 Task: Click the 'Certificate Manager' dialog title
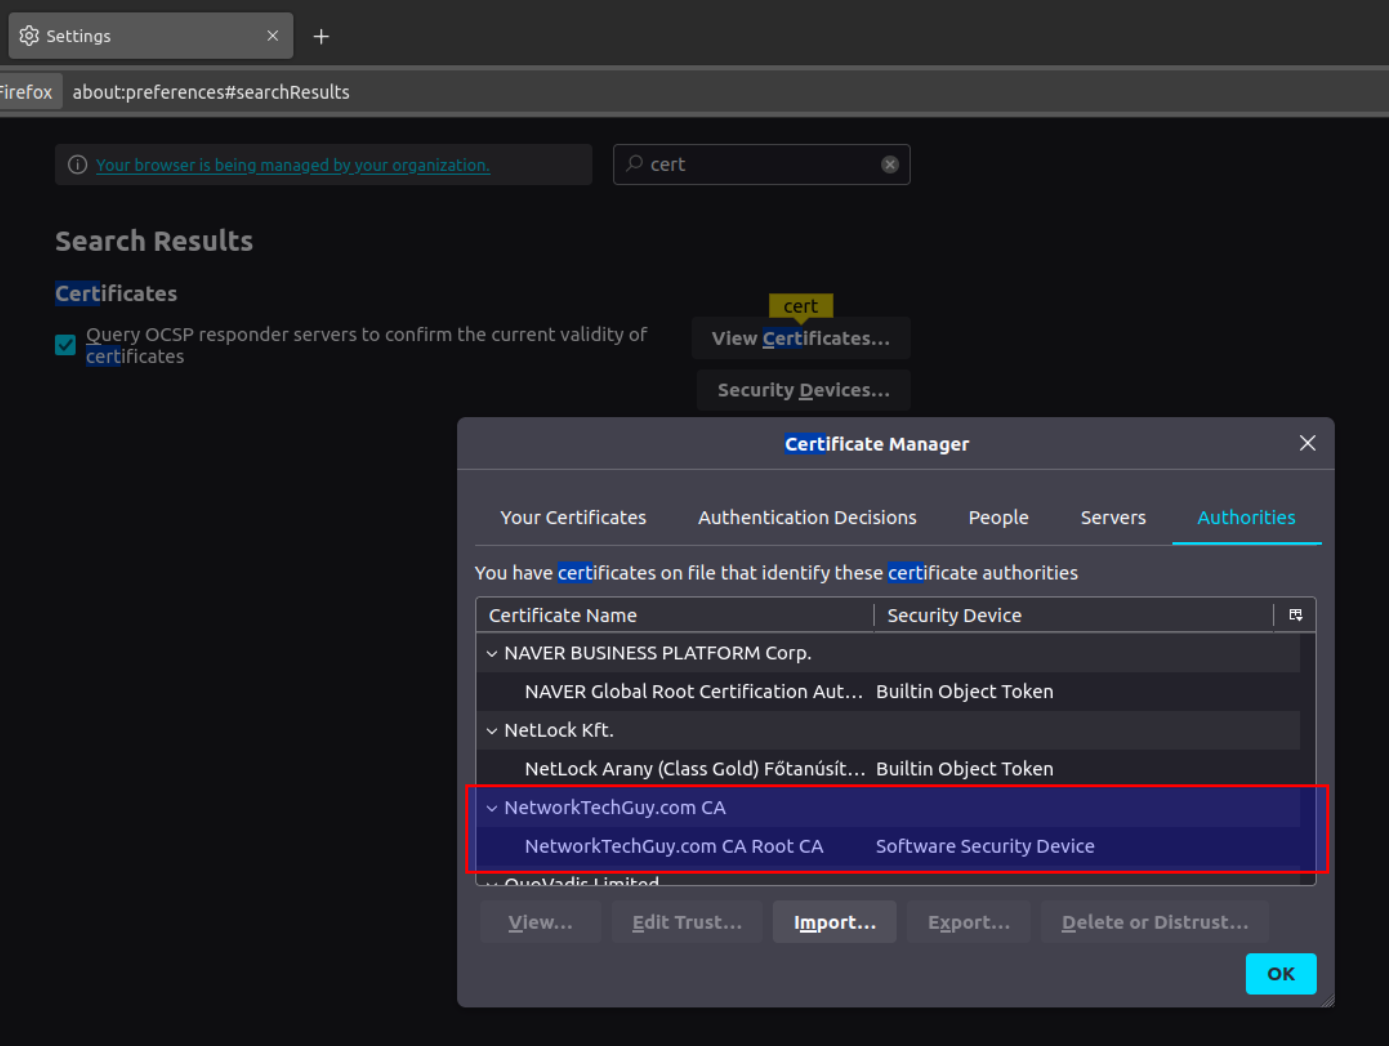tap(877, 444)
